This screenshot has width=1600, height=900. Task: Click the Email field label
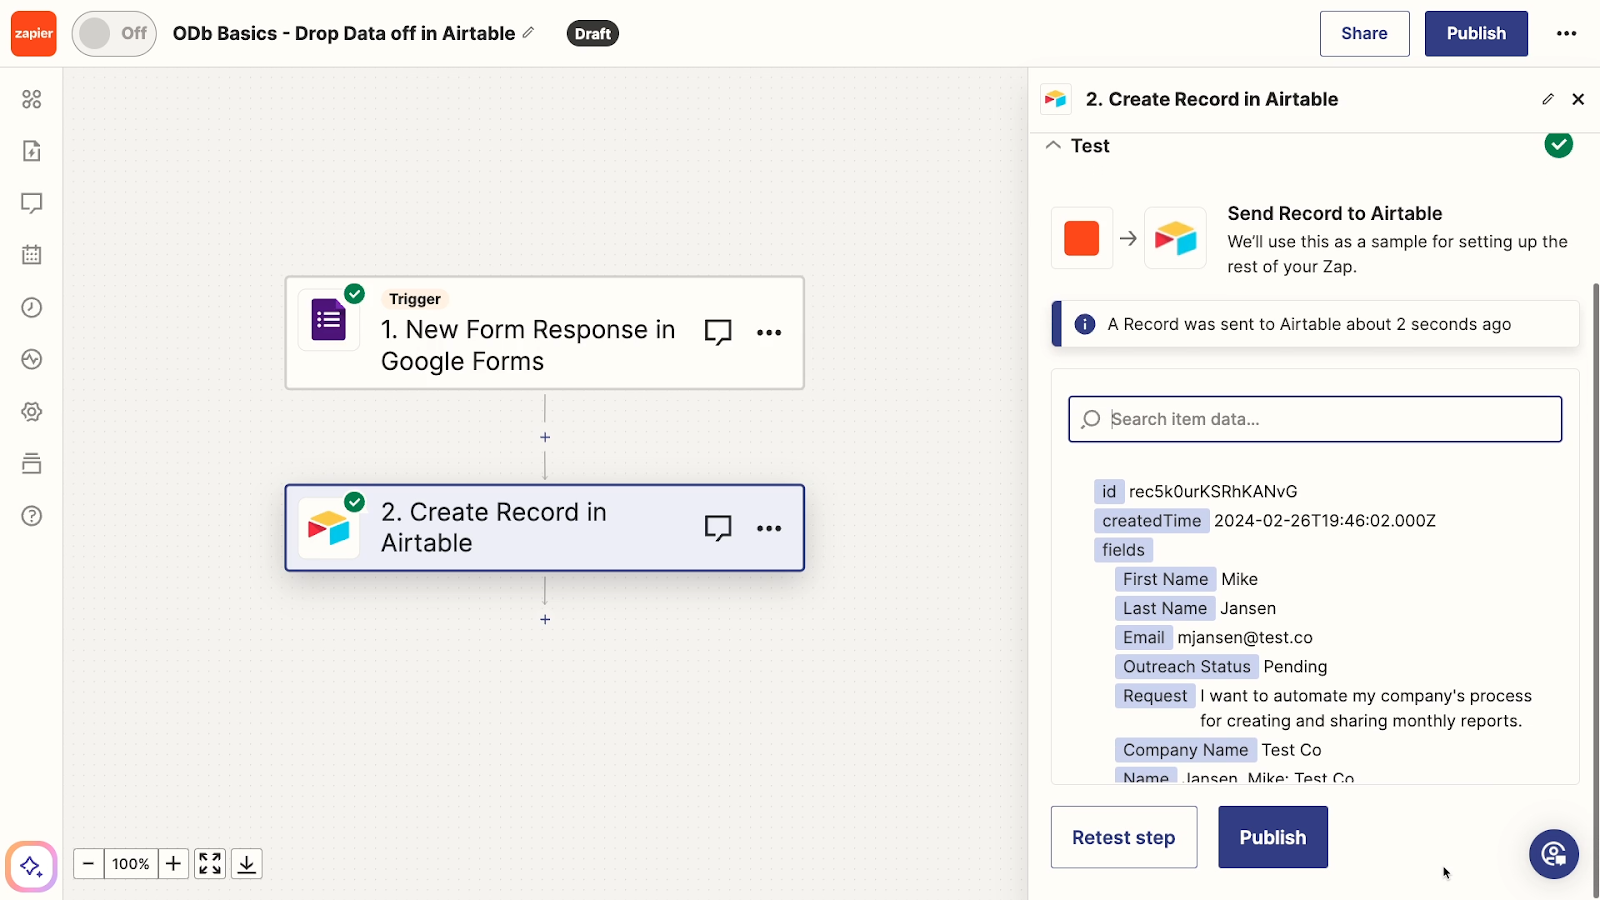[x=1143, y=637]
